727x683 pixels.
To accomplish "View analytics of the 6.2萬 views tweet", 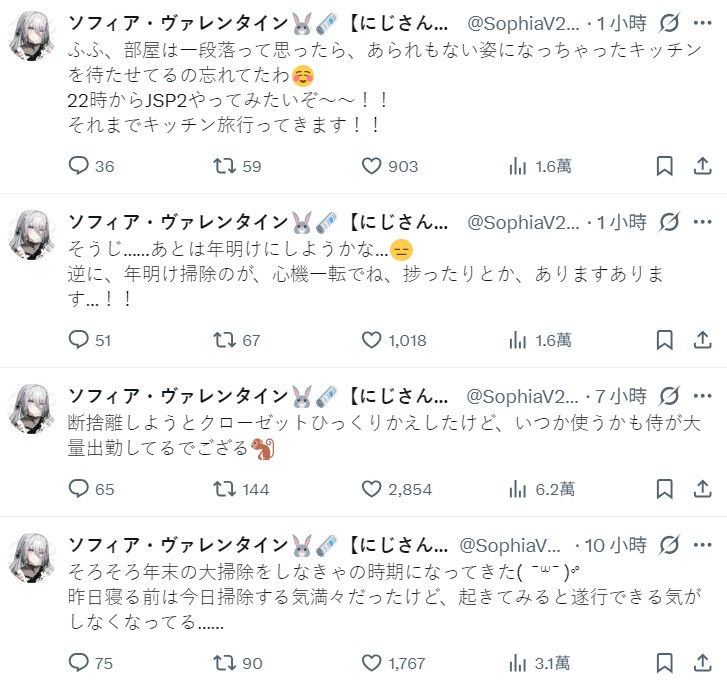I will point(518,489).
